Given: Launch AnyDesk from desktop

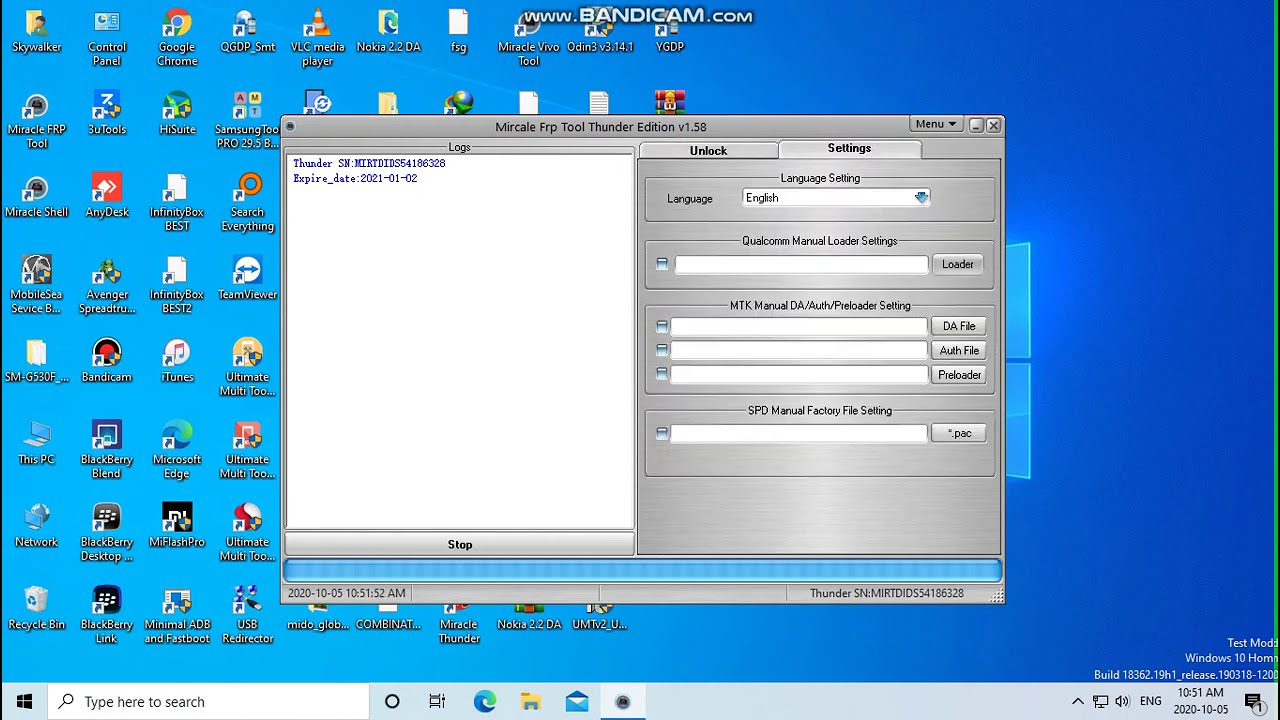Looking at the screenshot, I should pos(107,197).
